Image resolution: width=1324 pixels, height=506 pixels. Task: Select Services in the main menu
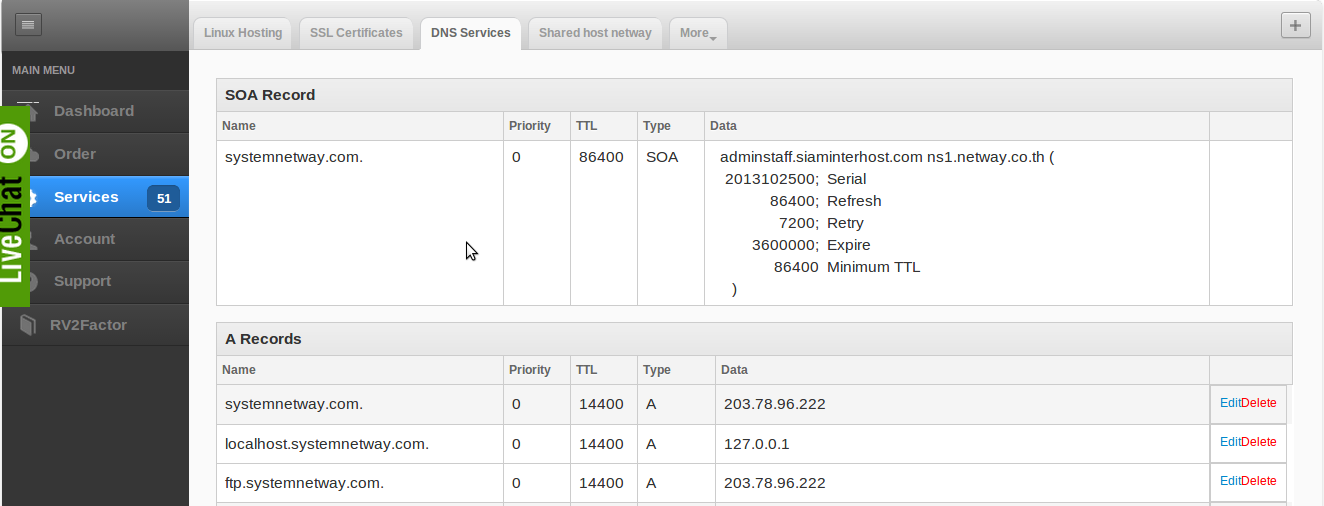point(86,197)
